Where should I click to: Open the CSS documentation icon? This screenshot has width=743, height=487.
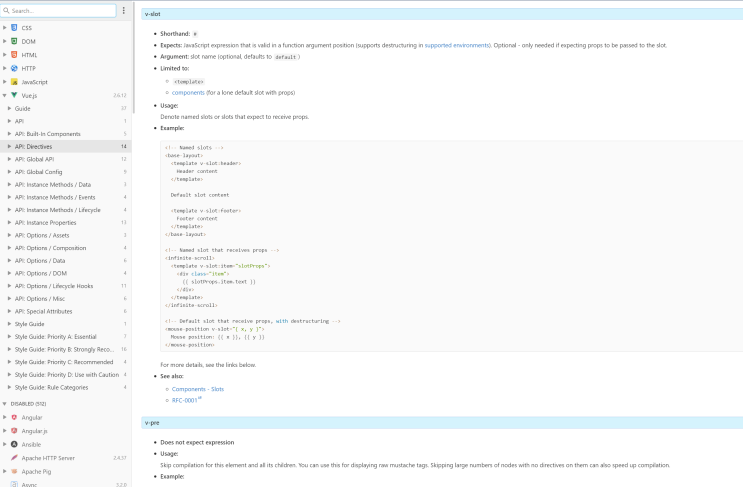click(x=14, y=28)
